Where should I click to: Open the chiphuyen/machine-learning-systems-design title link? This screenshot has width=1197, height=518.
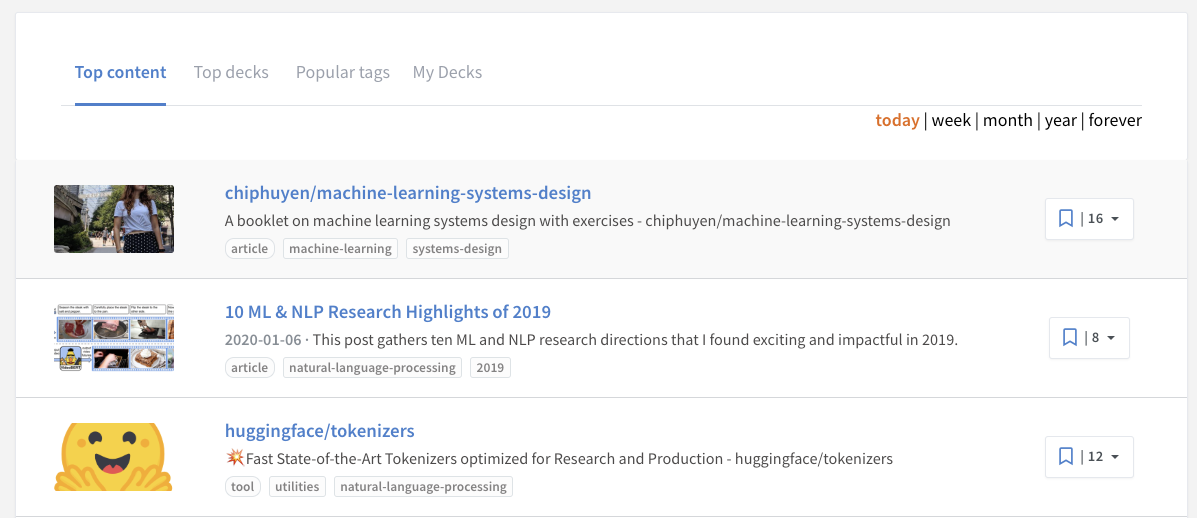pyautogui.click(x=408, y=193)
